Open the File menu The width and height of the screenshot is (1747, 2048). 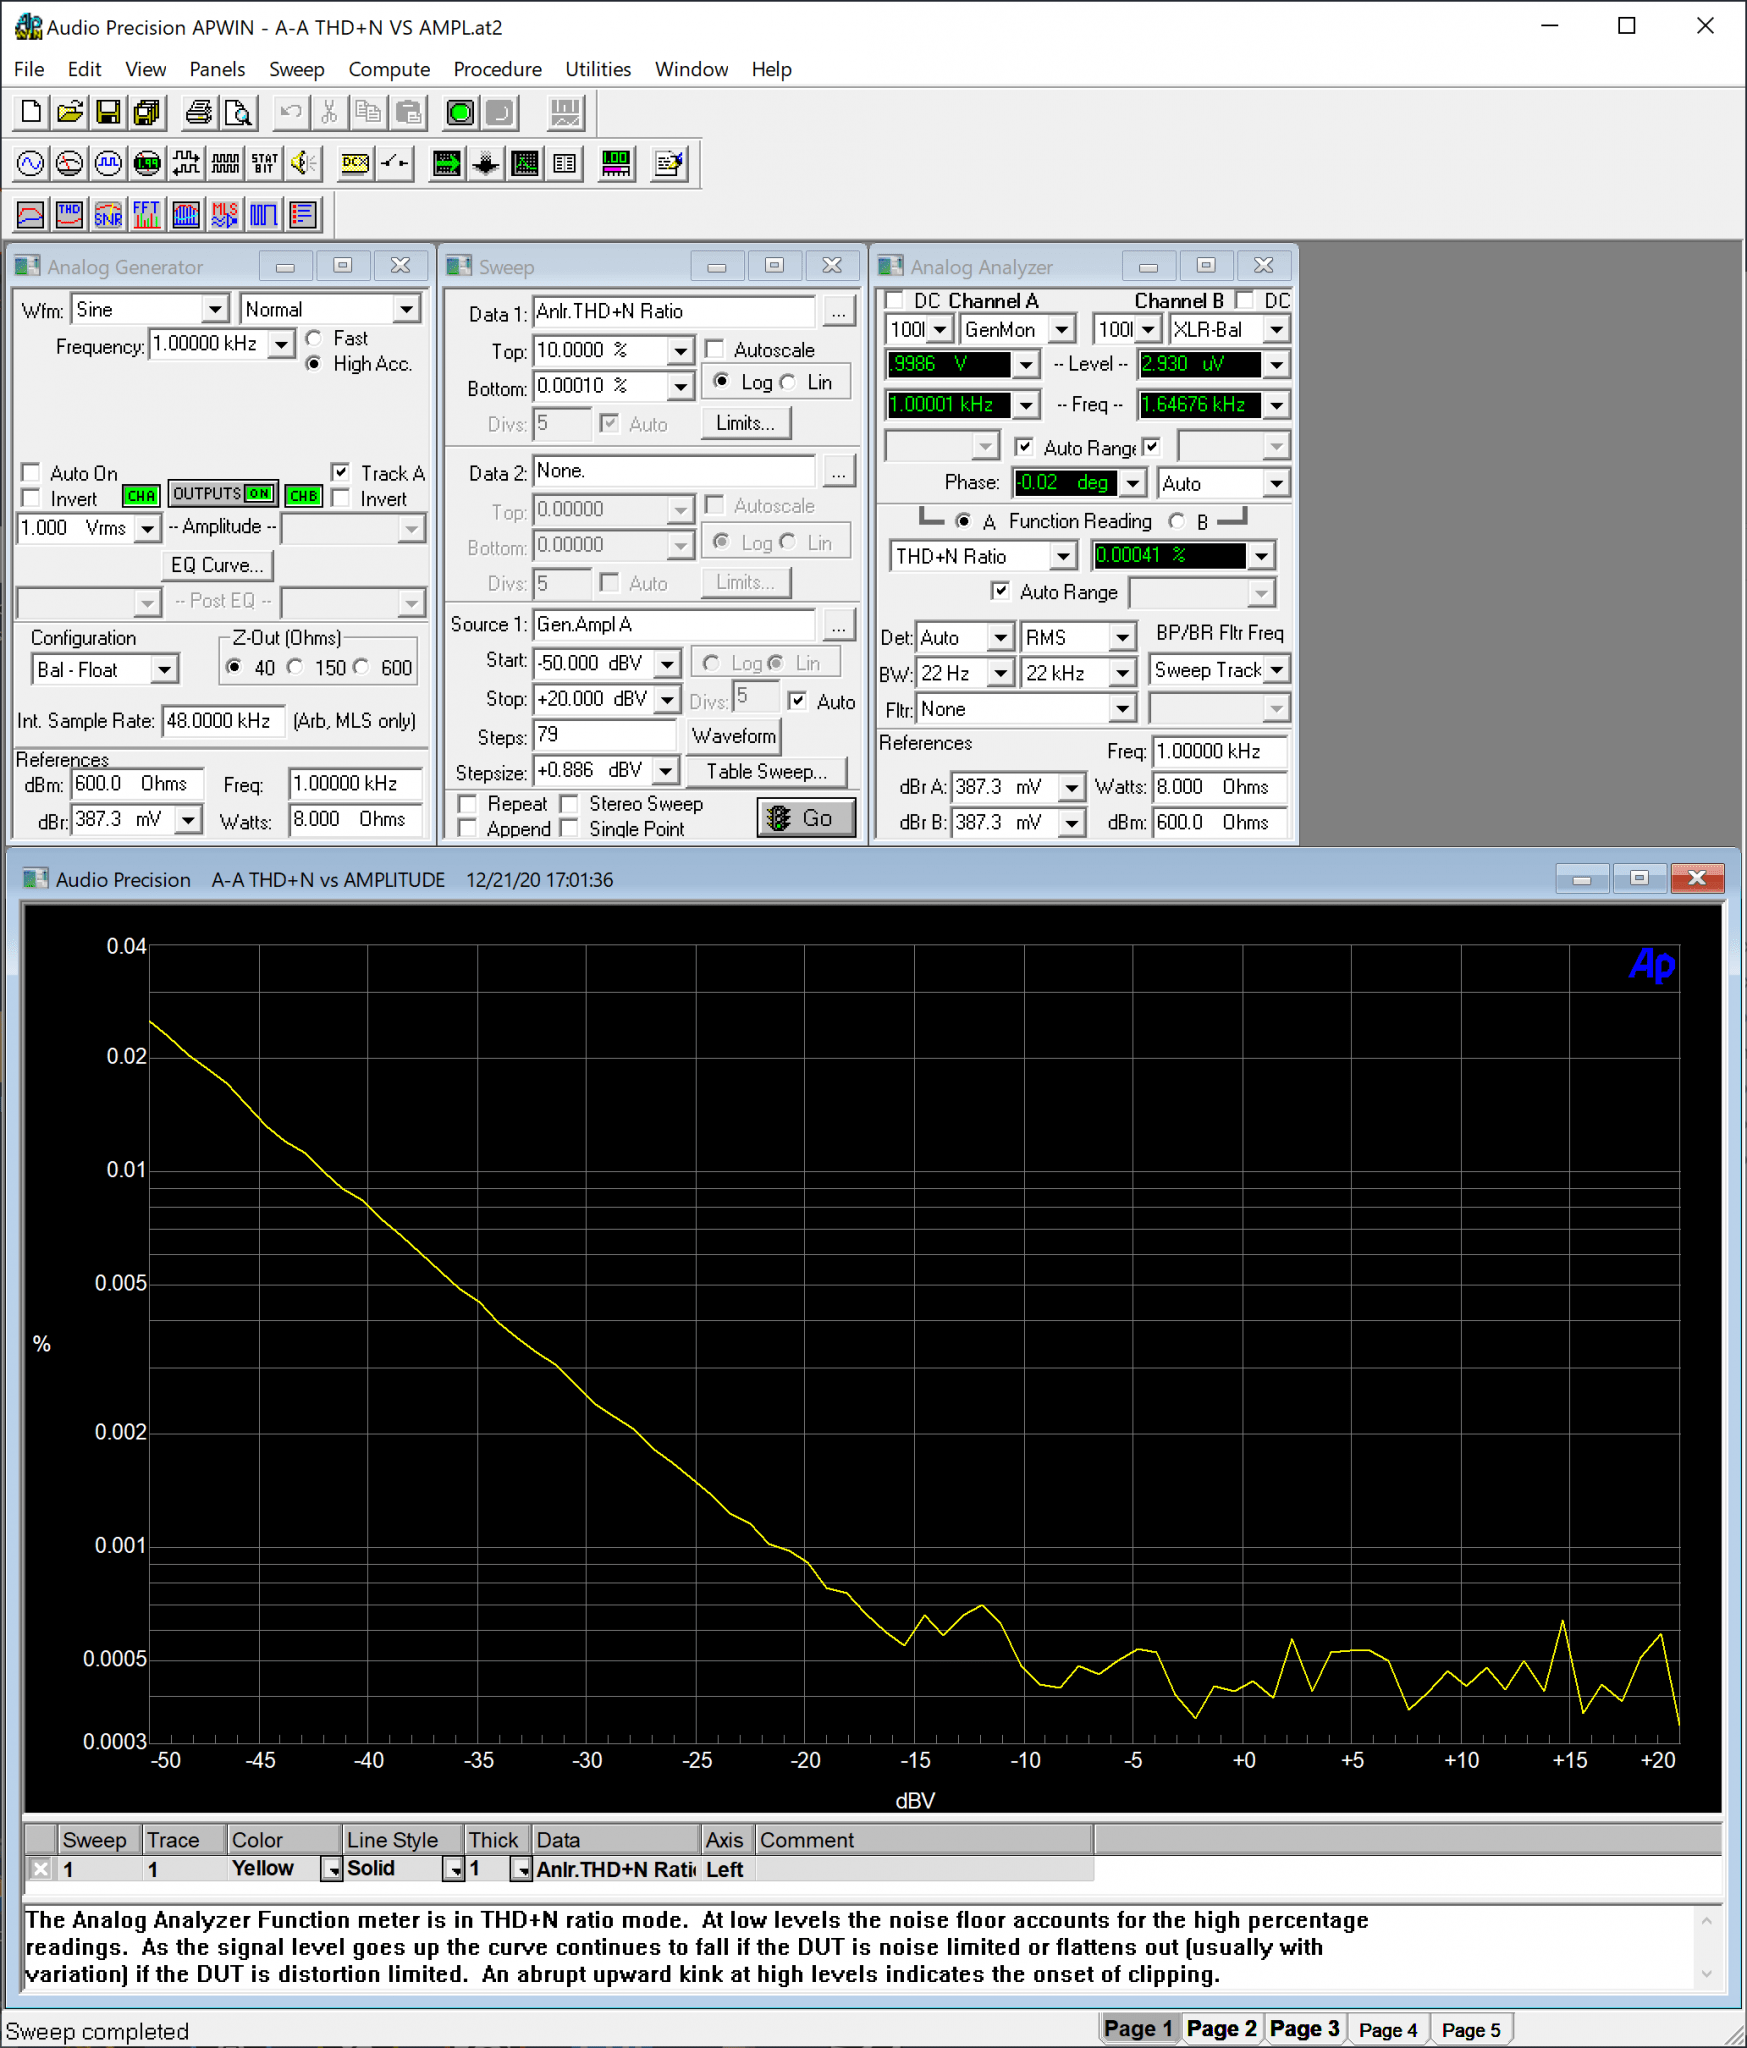pyautogui.click(x=29, y=69)
